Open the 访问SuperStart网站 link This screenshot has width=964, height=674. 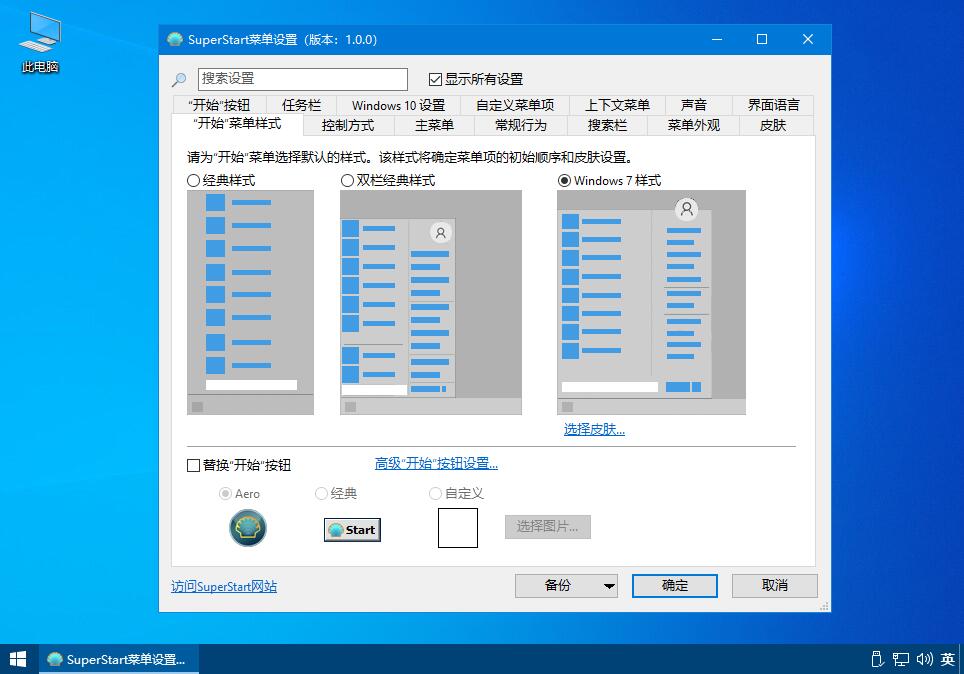point(223,586)
